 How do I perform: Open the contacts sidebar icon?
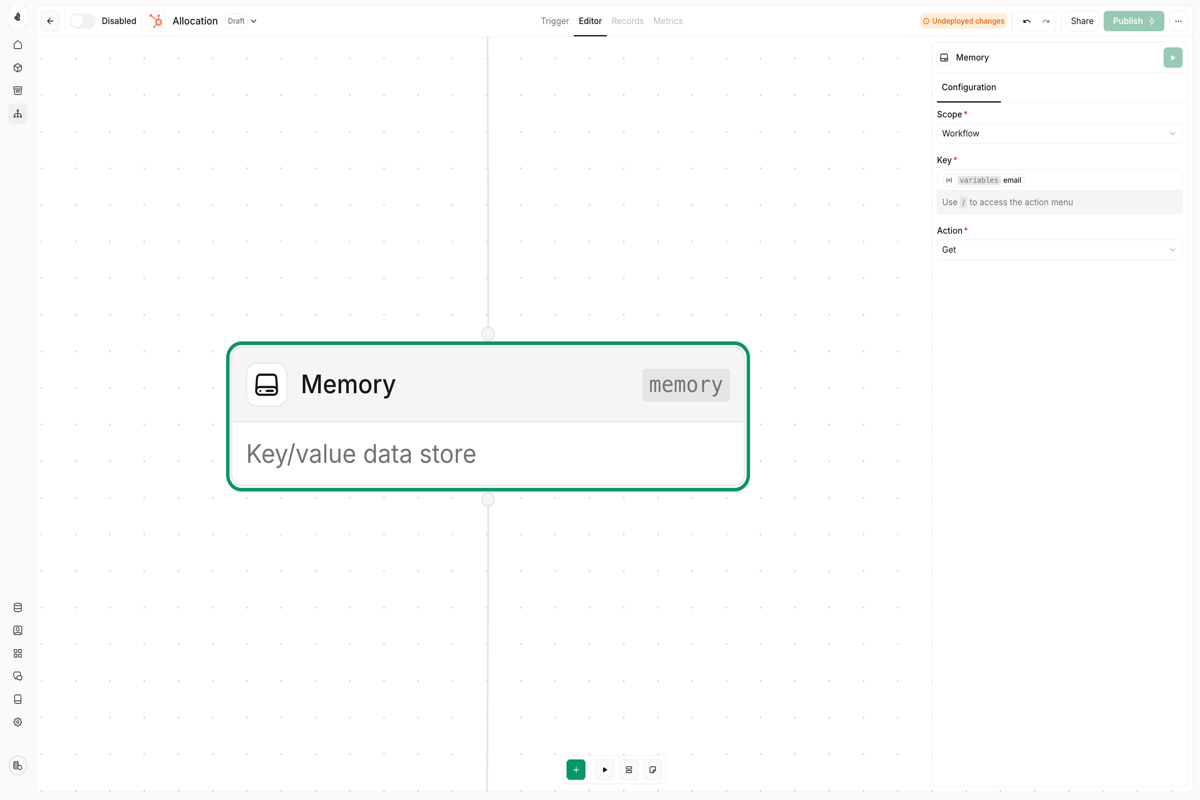(17, 631)
